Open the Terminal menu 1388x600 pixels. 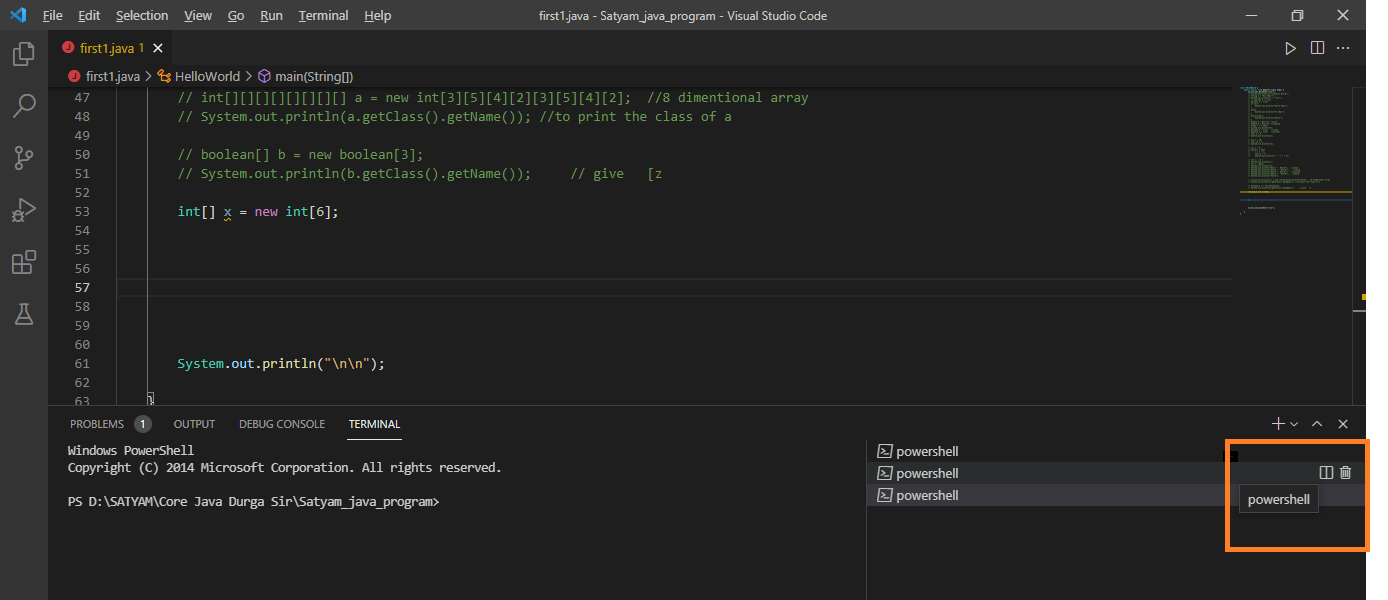pyautogui.click(x=322, y=15)
